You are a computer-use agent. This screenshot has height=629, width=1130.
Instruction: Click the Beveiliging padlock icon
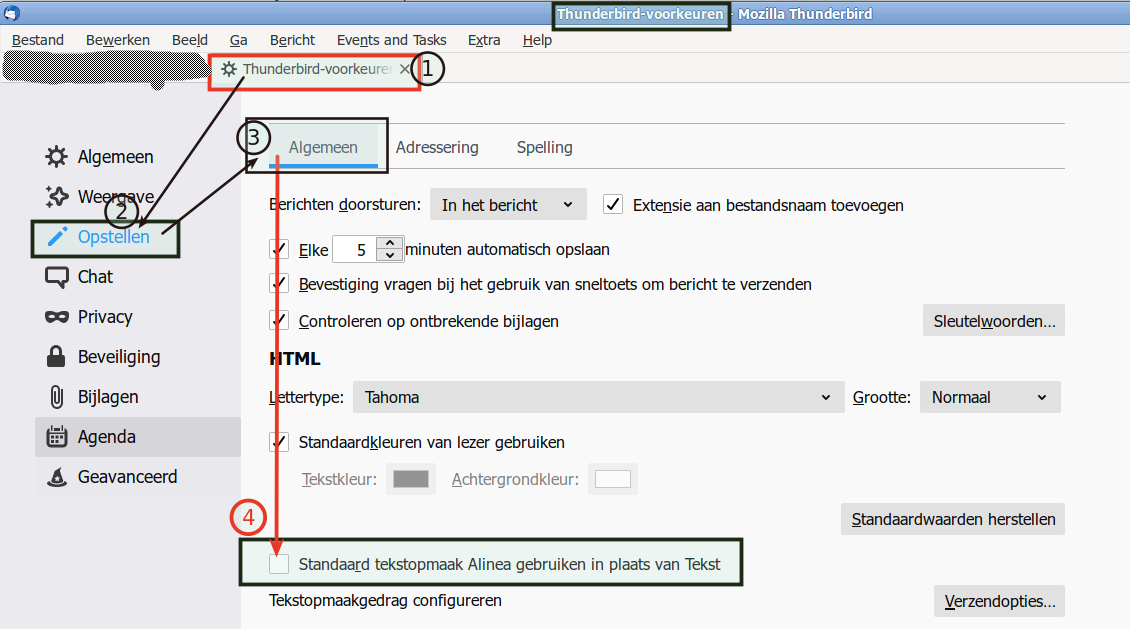[x=55, y=357]
